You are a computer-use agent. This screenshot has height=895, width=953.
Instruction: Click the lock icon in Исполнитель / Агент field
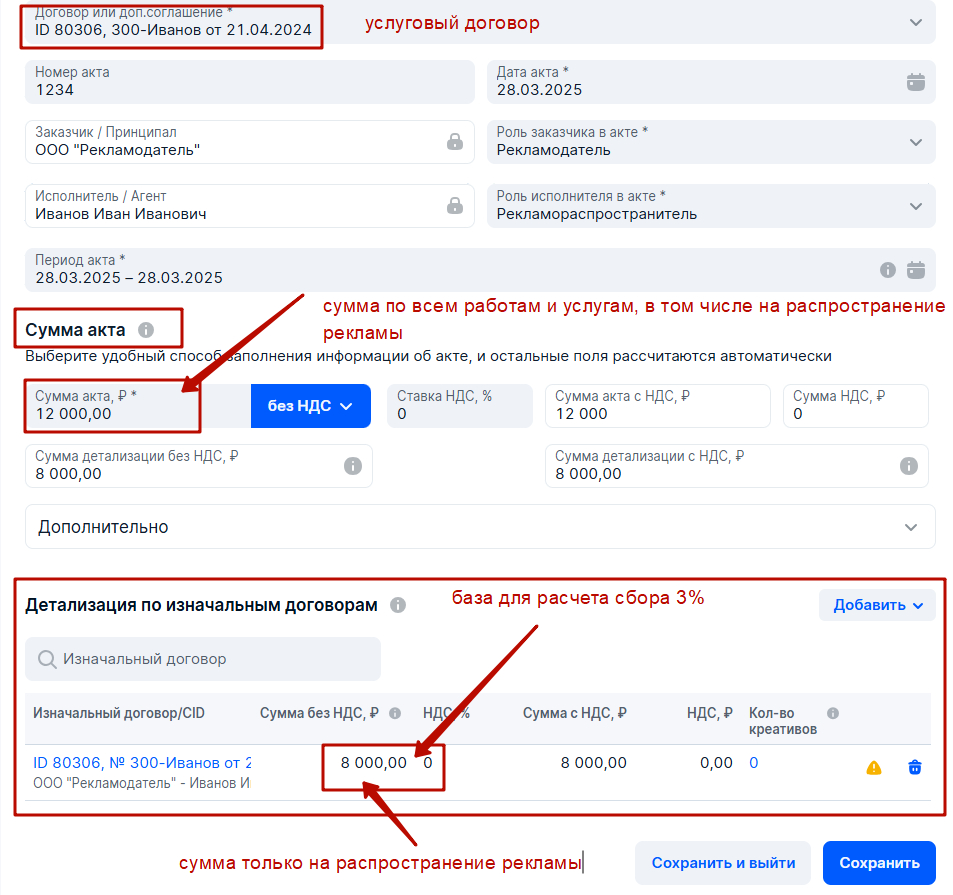tap(455, 206)
